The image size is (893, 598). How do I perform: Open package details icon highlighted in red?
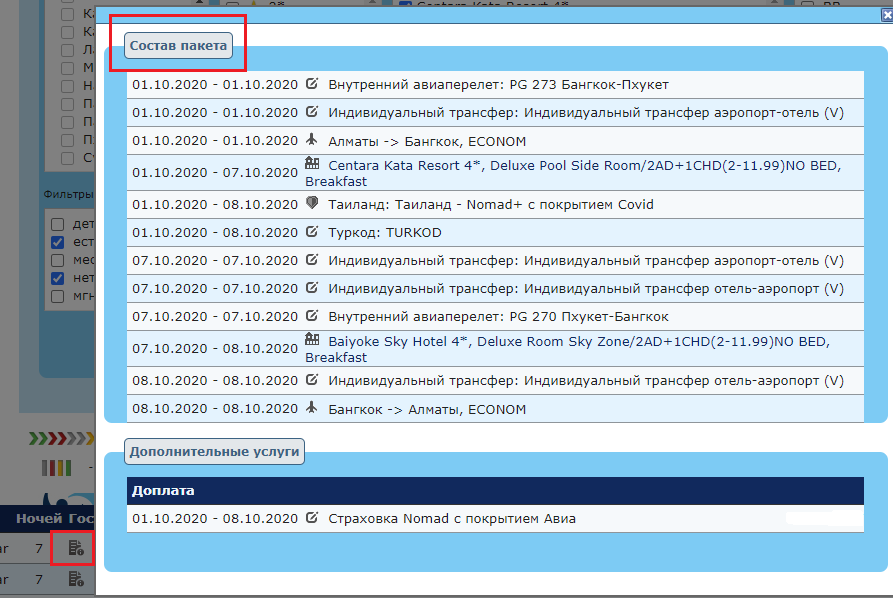click(x=75, y=548)
